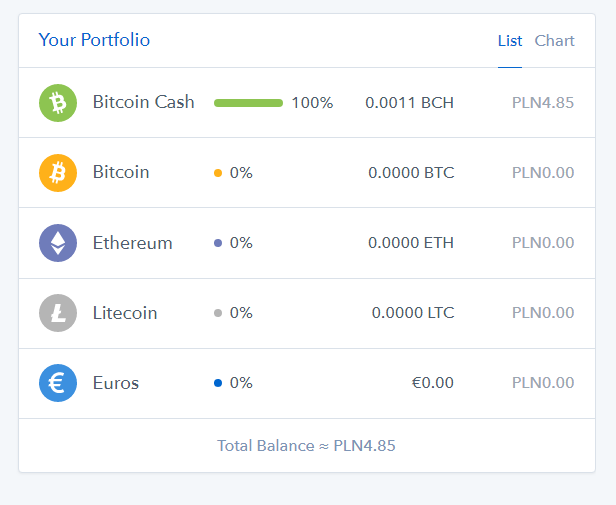
Task: Click the gray Litecoin coin icon
Action: [x=58, y=313]
